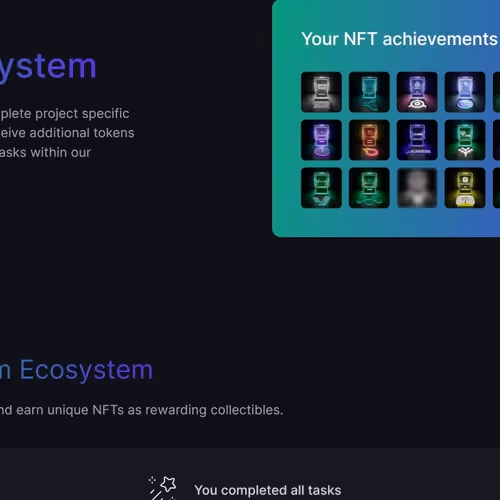Open the yellow glowing NFT badge
Viewport: 500px width, 500px height.
[x=465, y=188]
